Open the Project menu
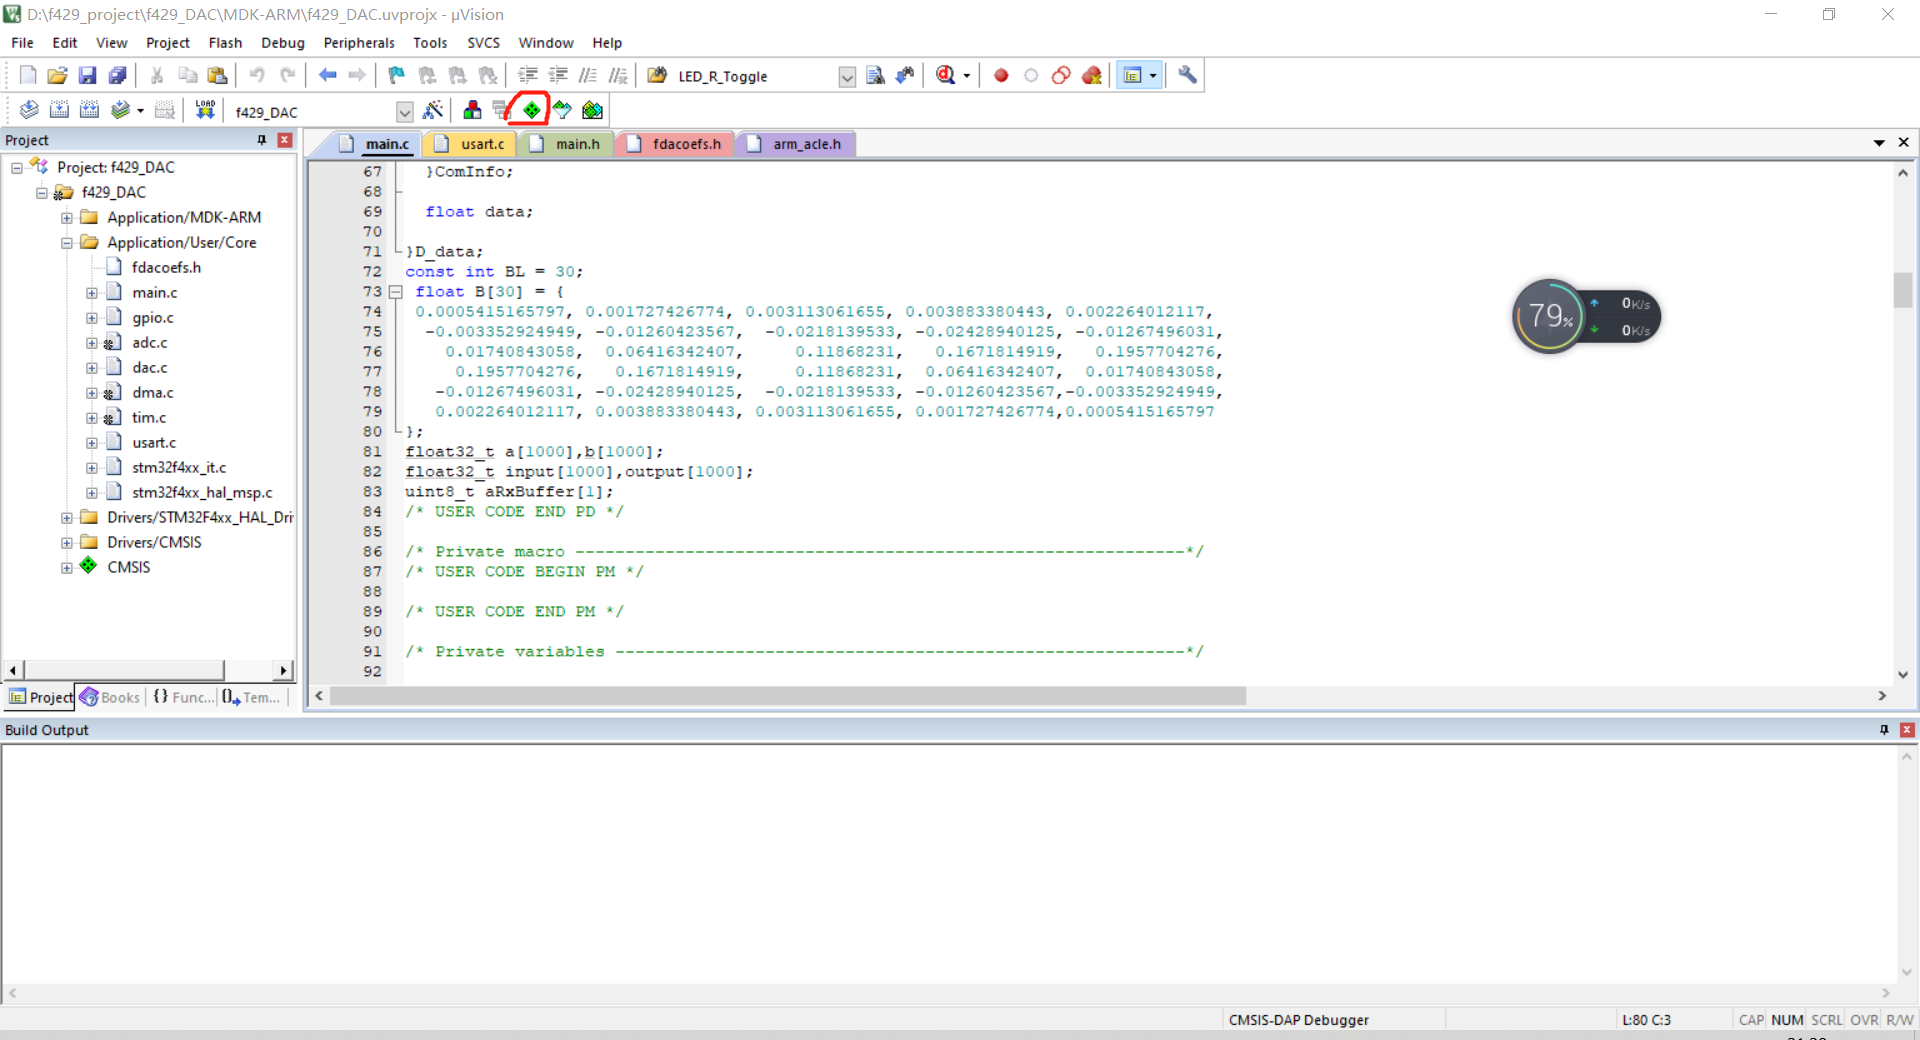The image size is (1920, 1040). [x=167, y=43]
